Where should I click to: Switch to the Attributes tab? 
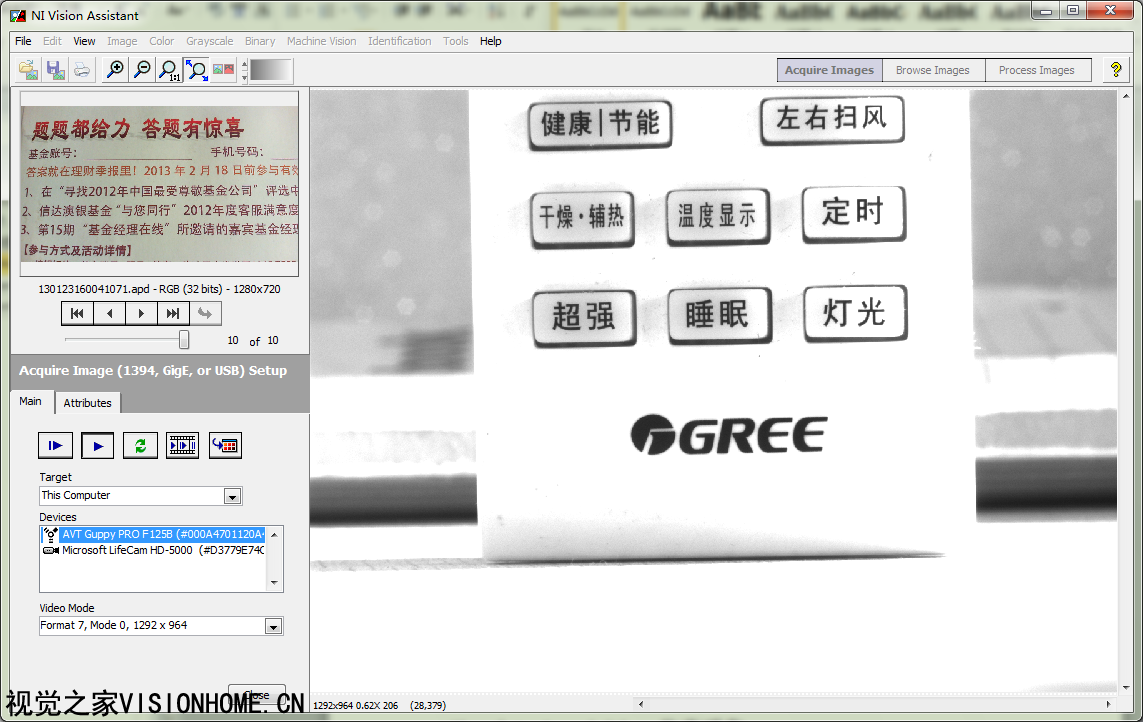[x=87, y=403]
